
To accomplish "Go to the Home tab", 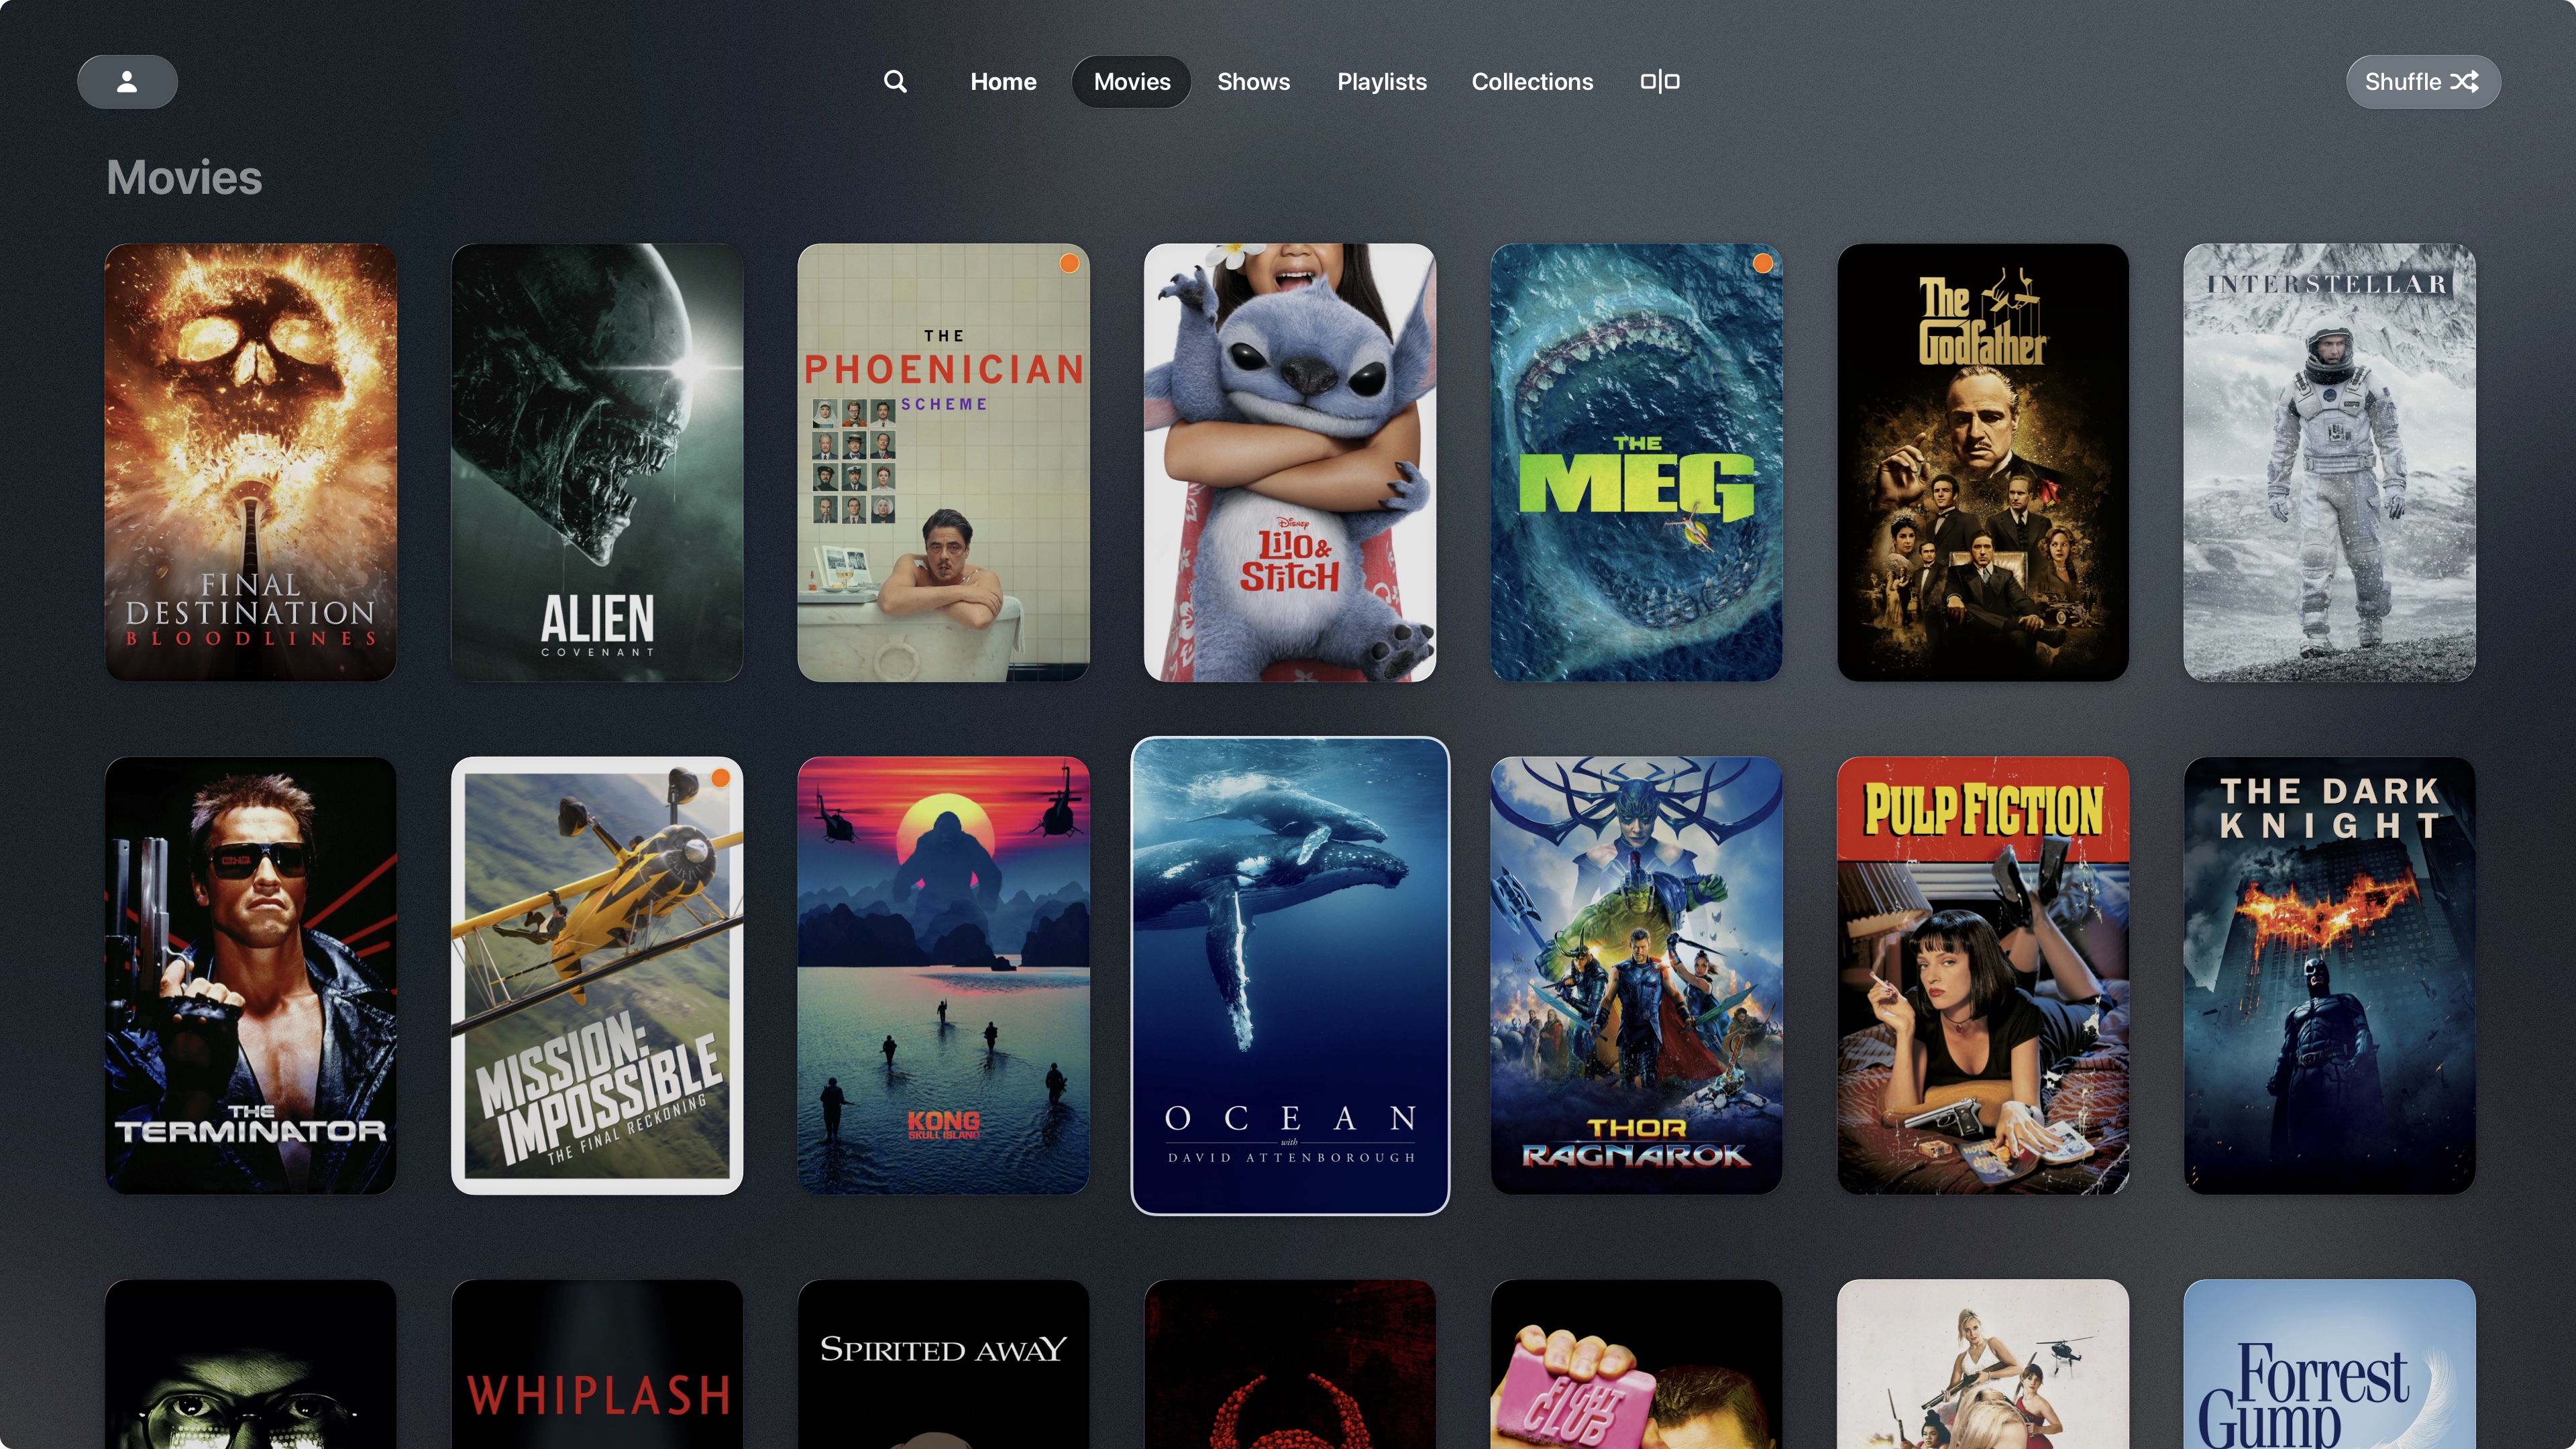I will [1003, 82].
